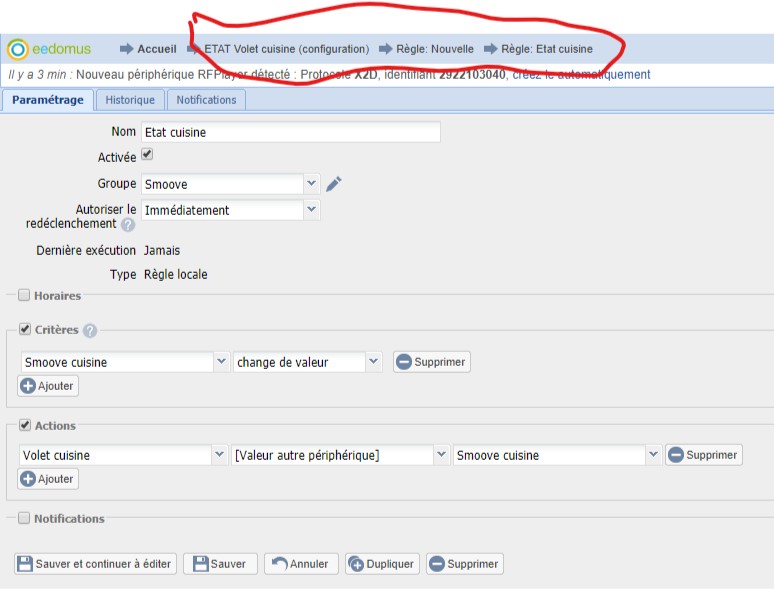Remove the Volet cuisine action
Screen dimensions: 774x612
(704, 455)
